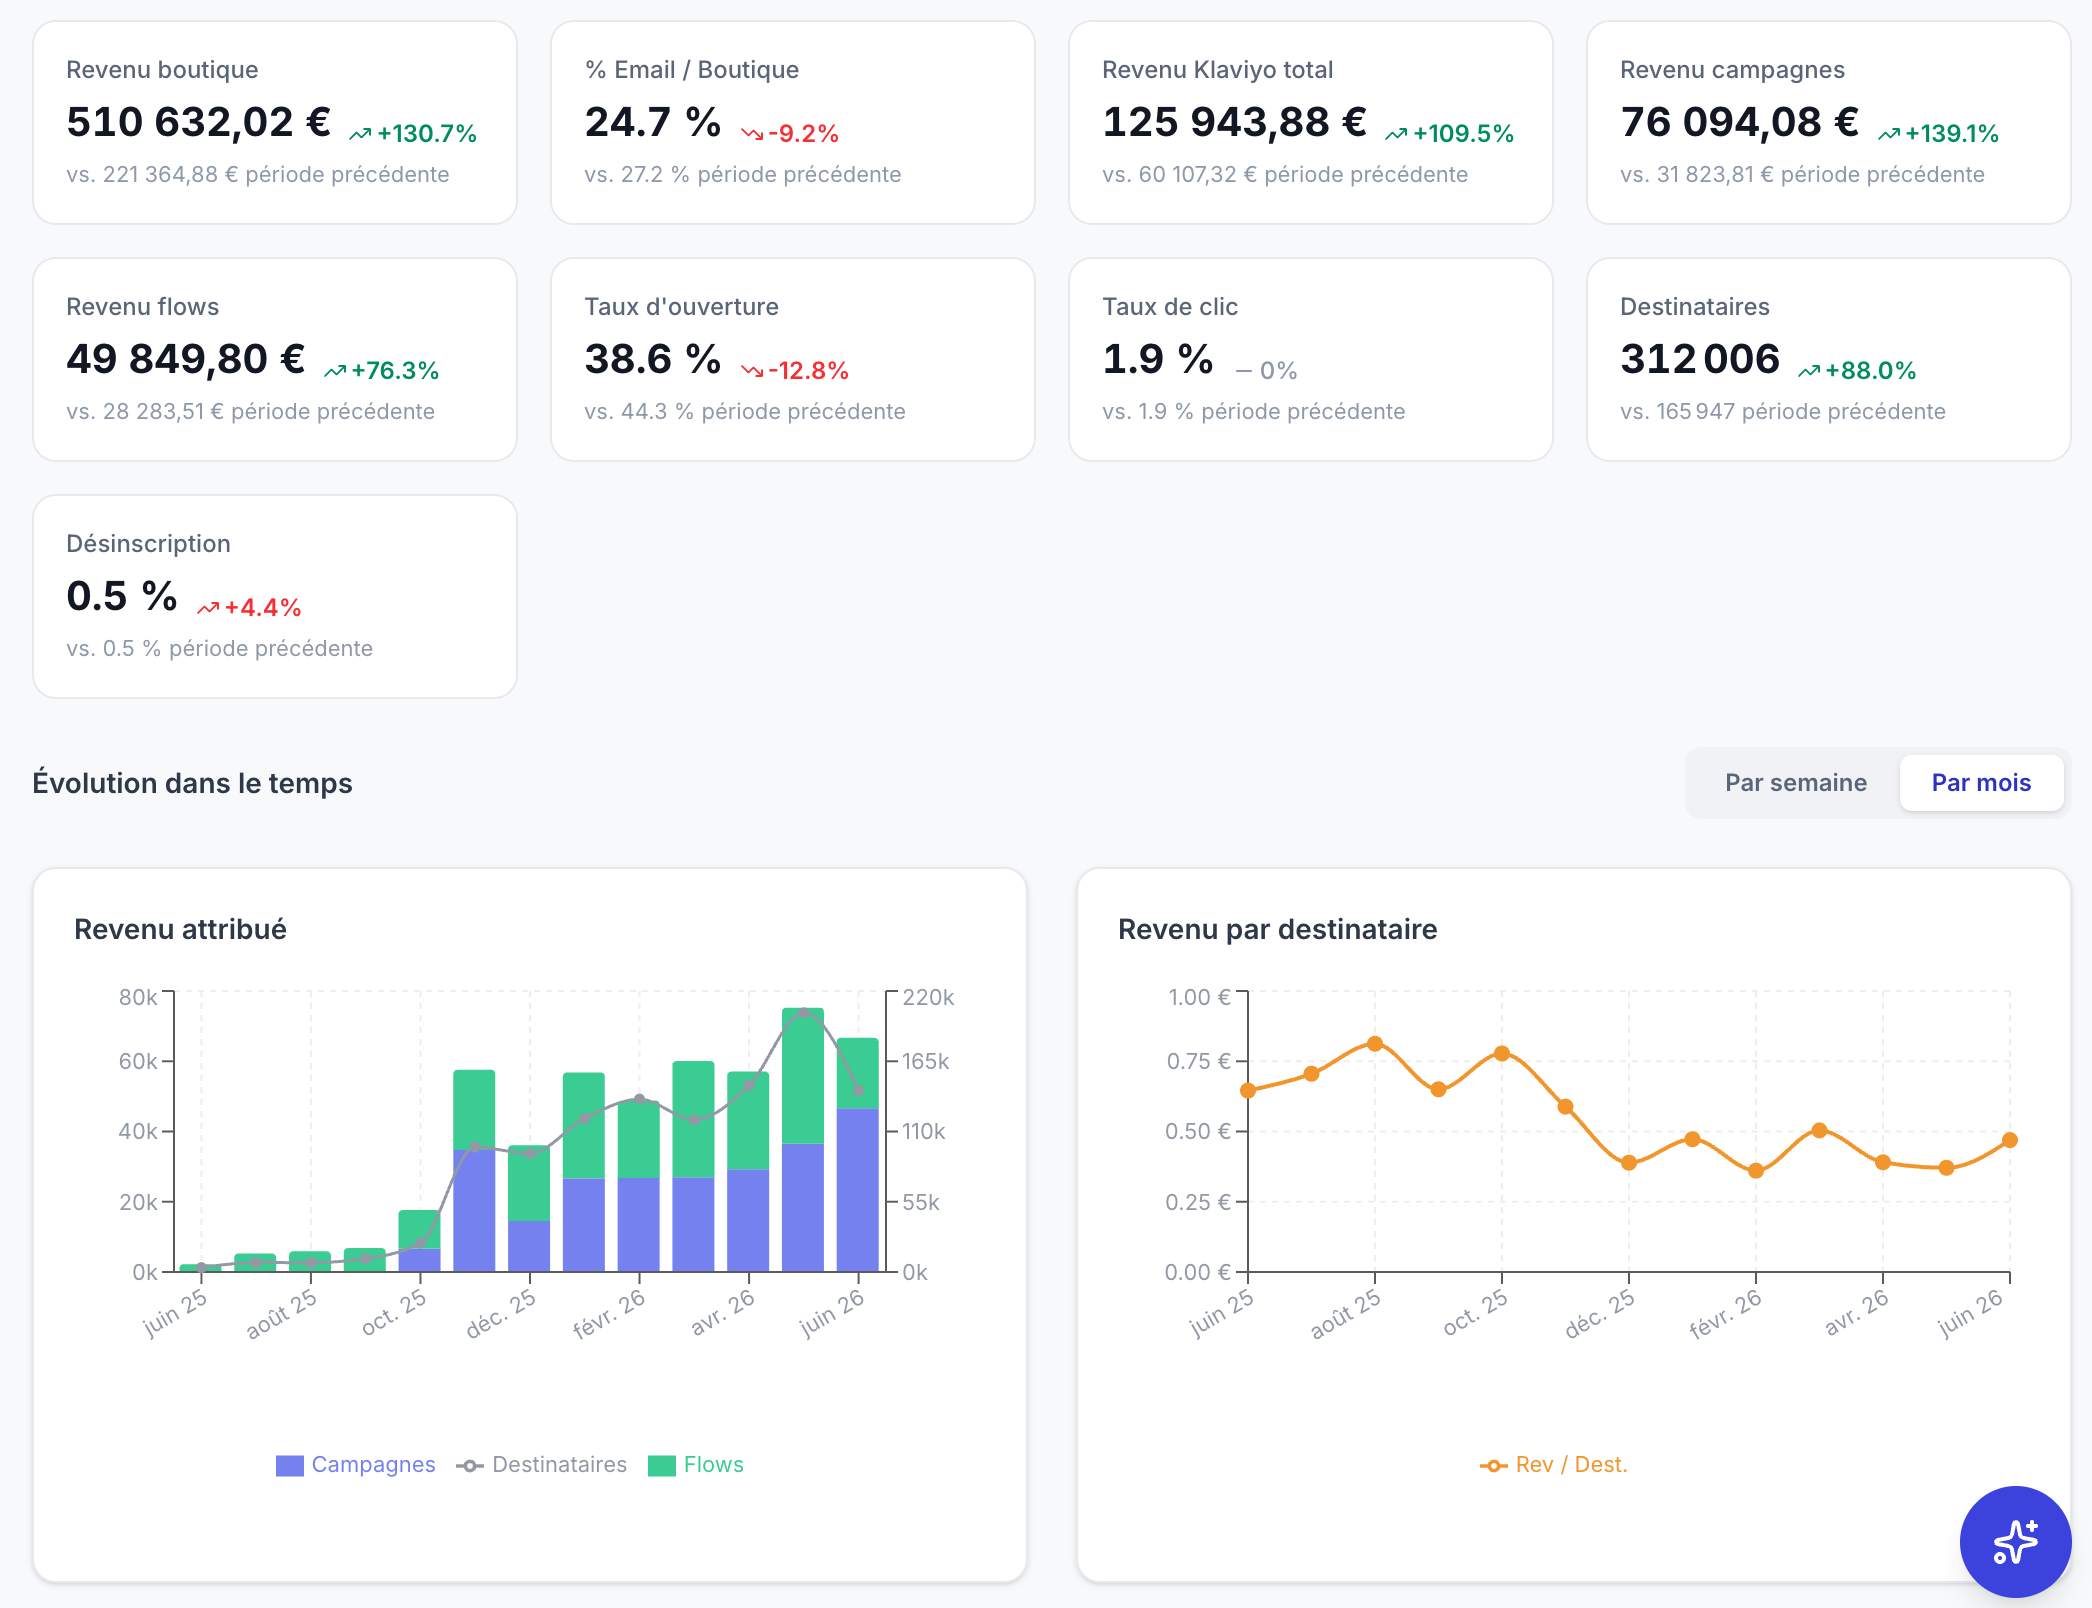Click the tallest bar in Revenu attribué chart
Image resolution: width=2092 pixels, height=1608 pixels.
pos(803,1139)
